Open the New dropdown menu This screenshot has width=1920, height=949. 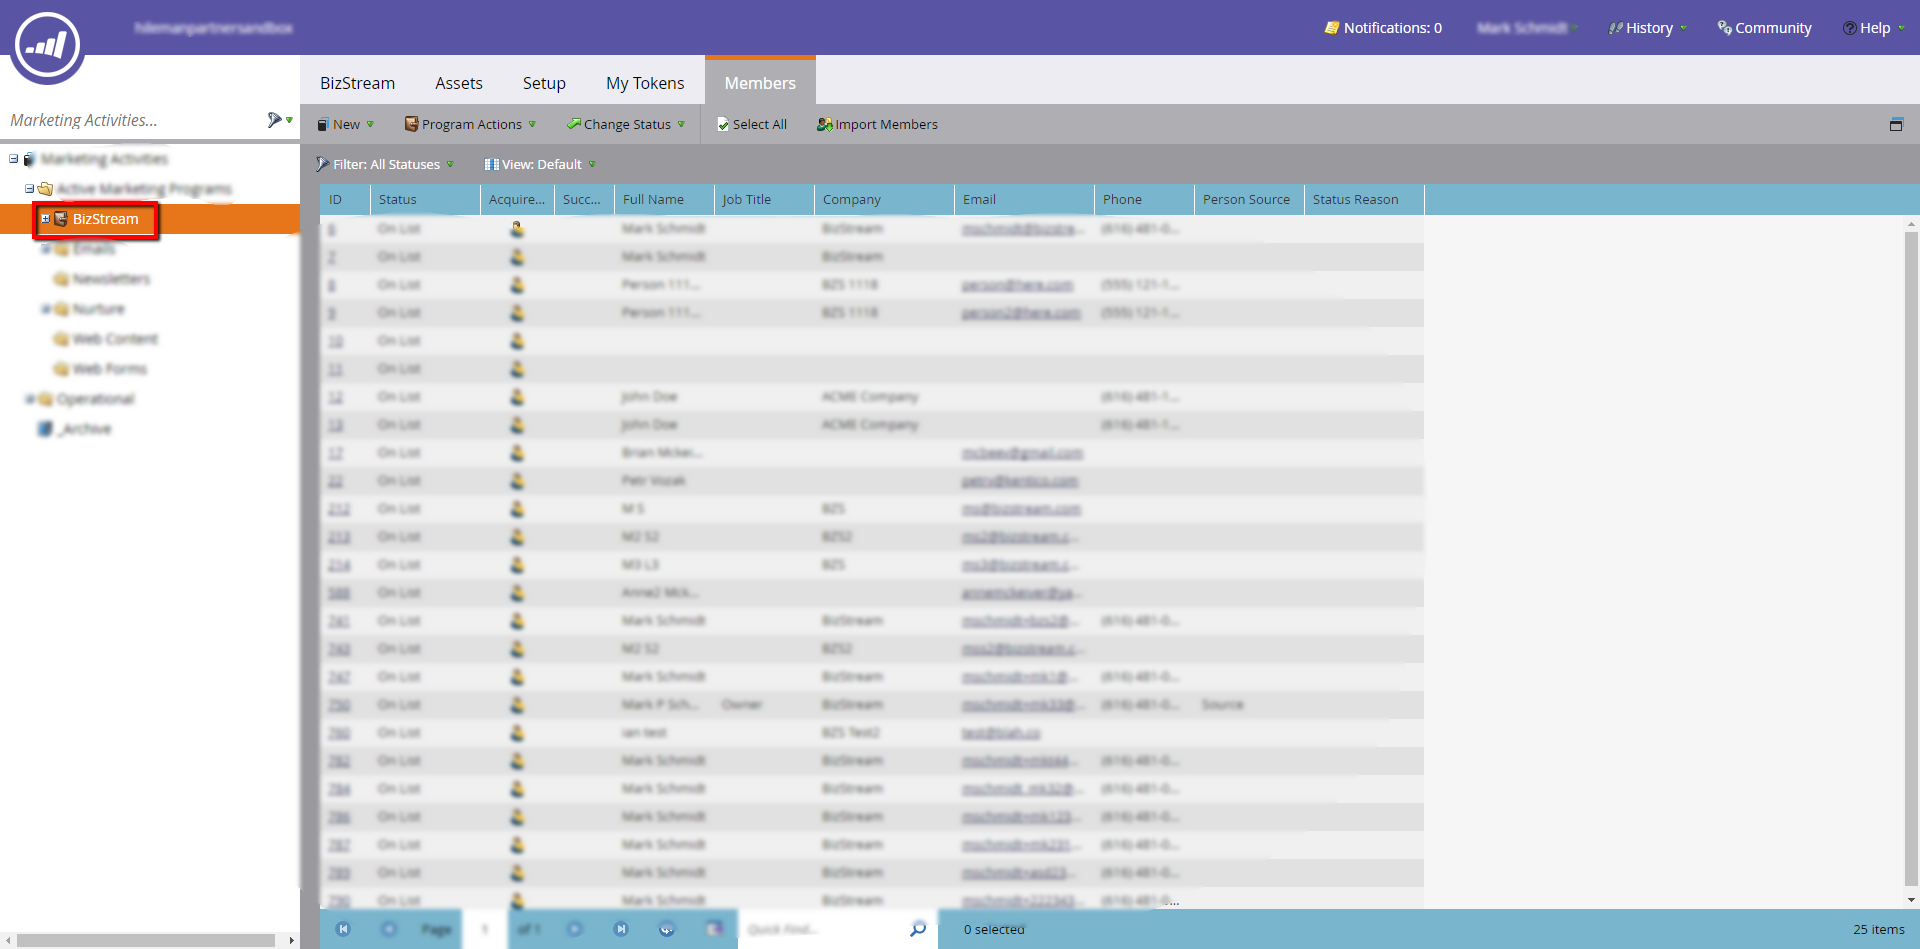tap(345, 124)
